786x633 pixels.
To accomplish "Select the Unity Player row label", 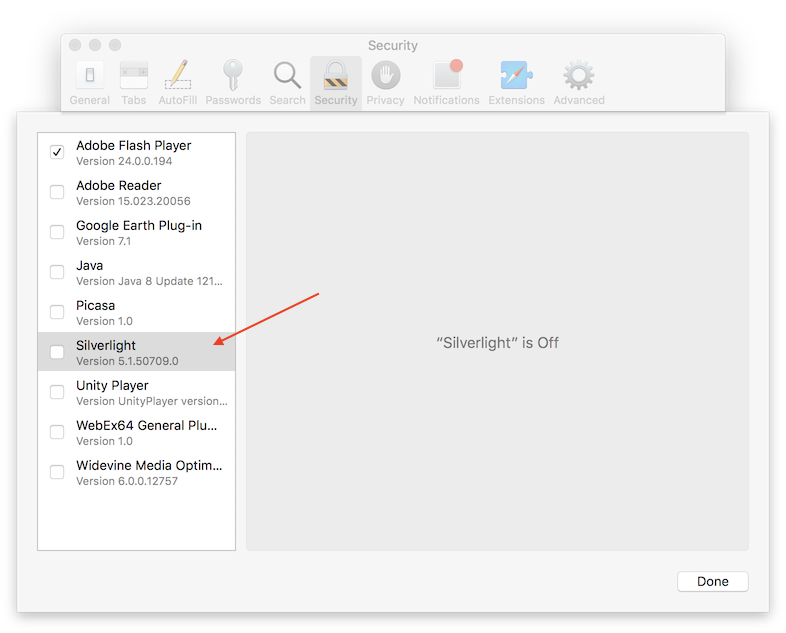I will pyautogui.click(x=112, y=385).
